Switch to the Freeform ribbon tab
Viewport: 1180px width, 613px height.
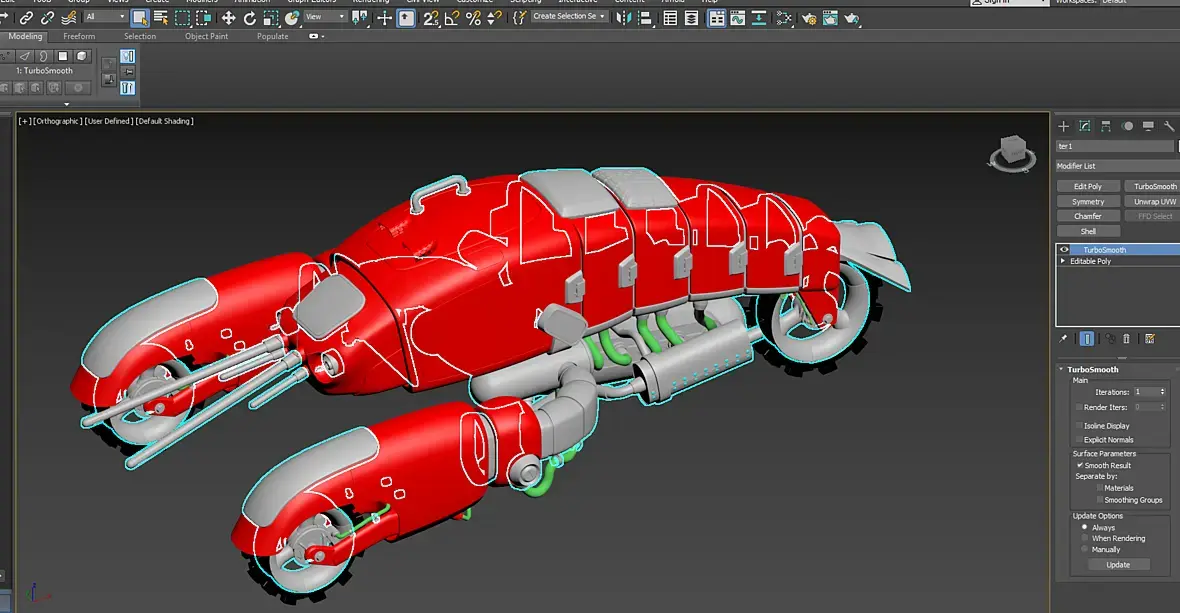point(79,36)
